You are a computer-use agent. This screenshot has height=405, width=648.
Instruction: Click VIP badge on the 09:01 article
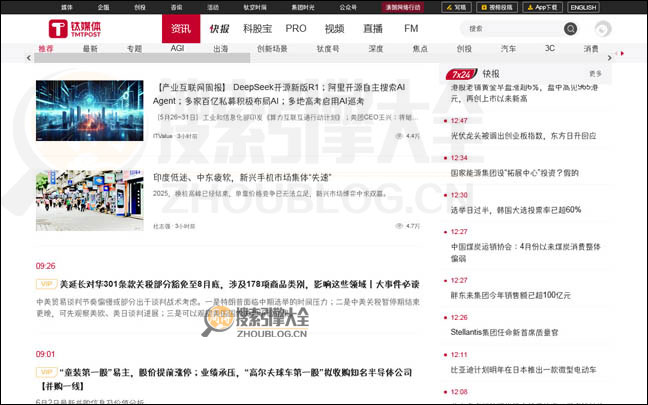tap(46, 372)
